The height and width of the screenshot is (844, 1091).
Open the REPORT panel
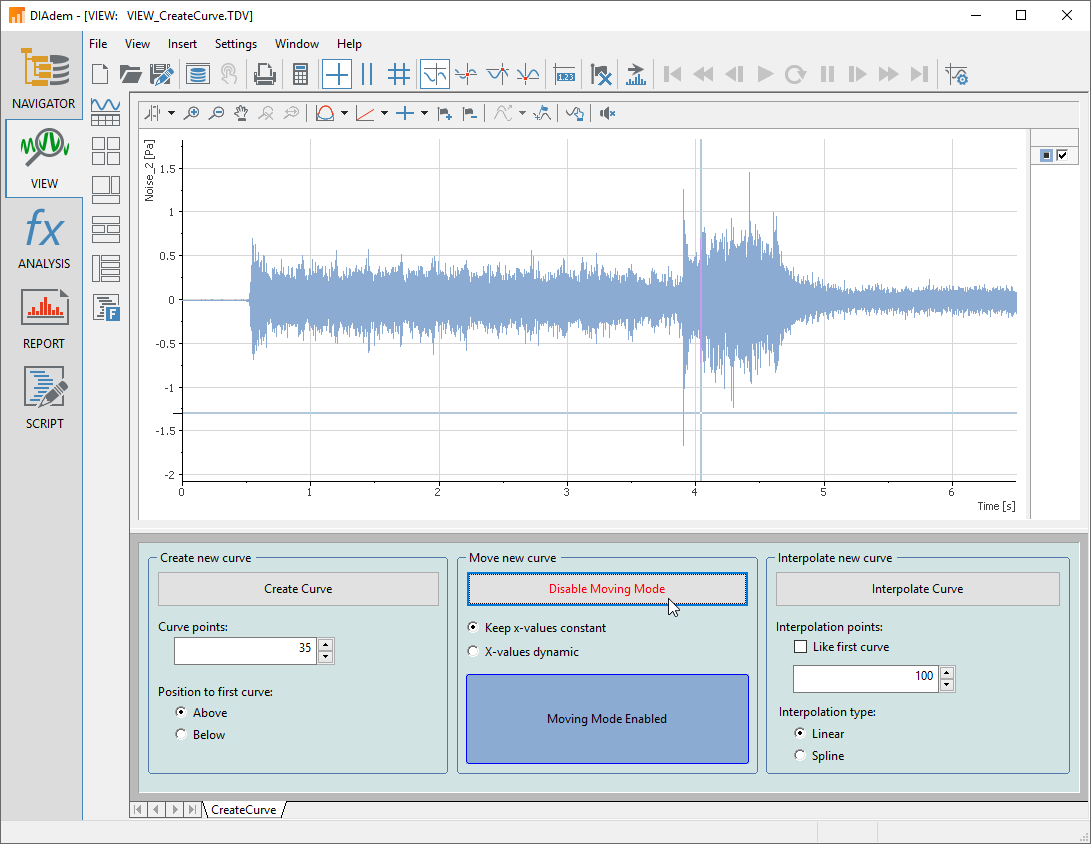pyautogui.click(x=43, y=318)
